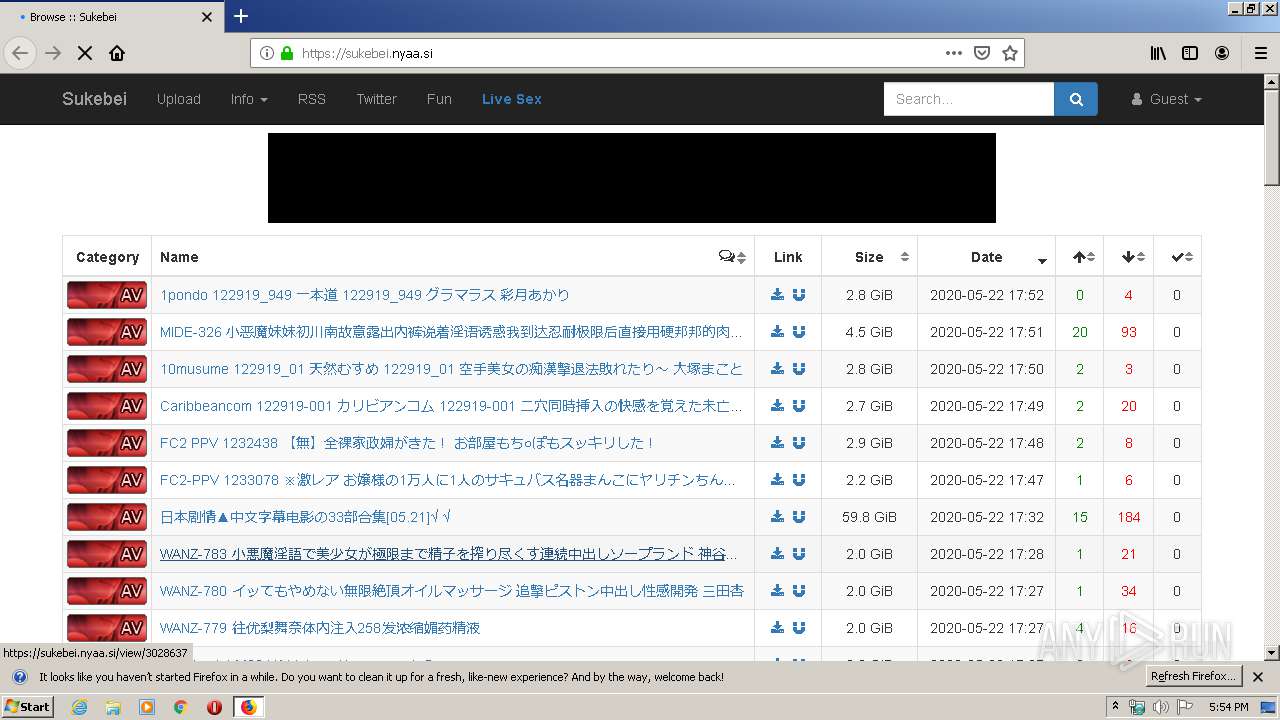Screen dimensions: 1280x720
Task: Show site security info via the padlock icon
Action: pos(287,53)
